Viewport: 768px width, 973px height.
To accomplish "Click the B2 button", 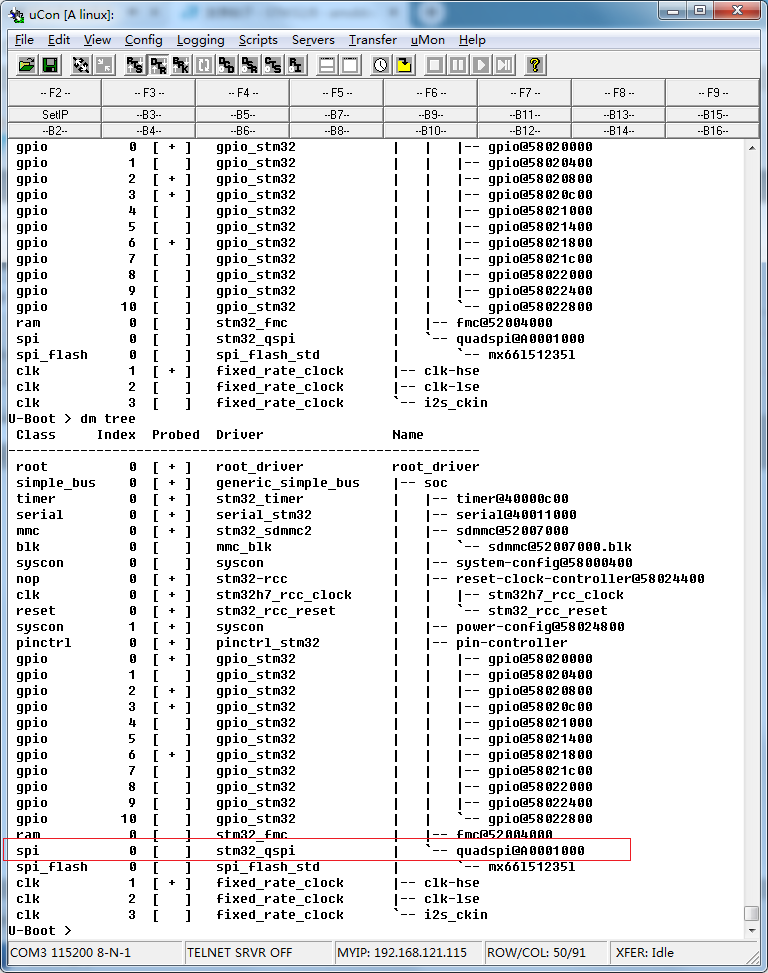I will point(55,131).
